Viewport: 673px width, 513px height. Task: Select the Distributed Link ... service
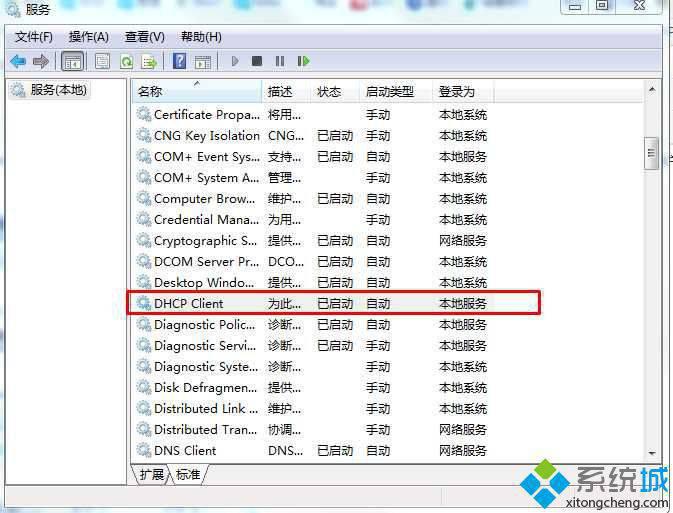tap(206, 408)
